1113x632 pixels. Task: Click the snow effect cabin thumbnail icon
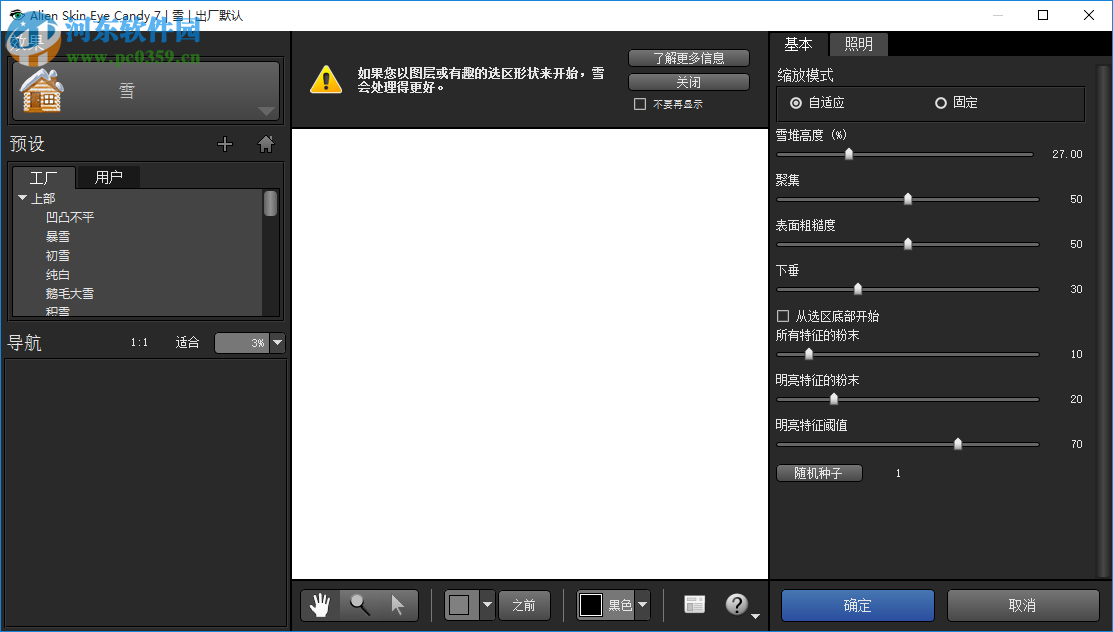pyautogui.click(x=41, y=90)
